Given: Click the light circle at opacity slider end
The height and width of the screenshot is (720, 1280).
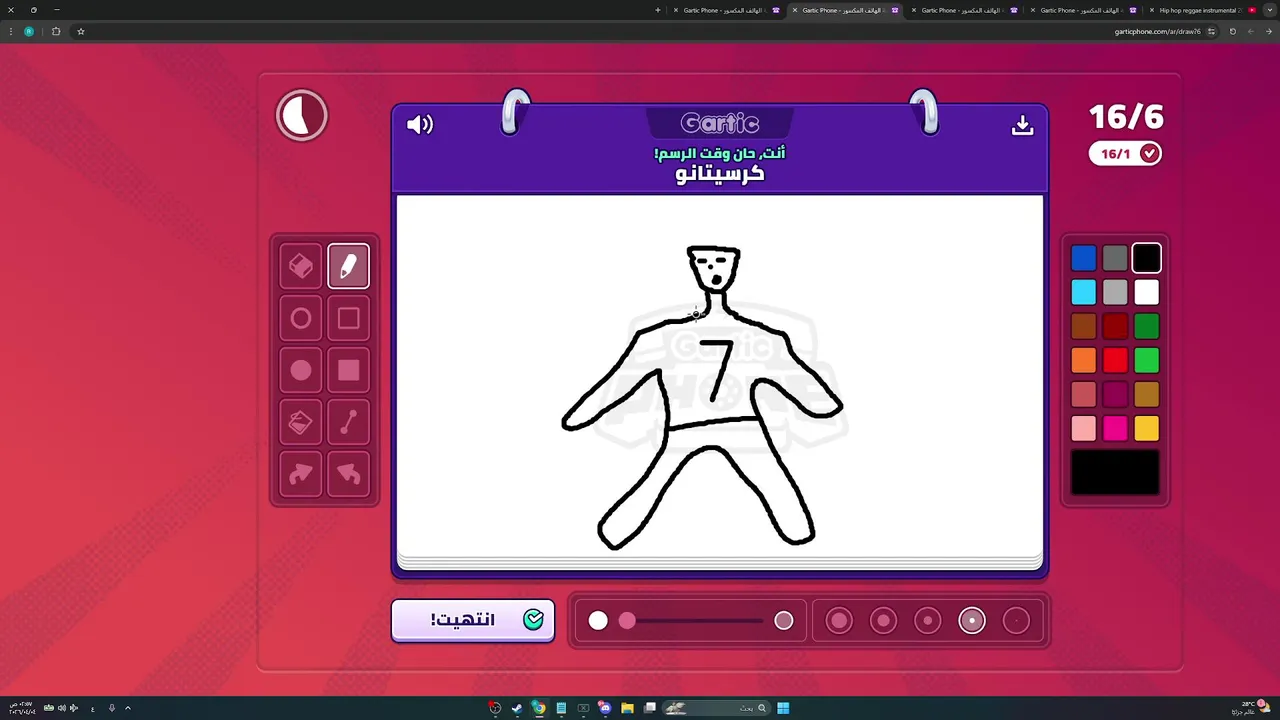Looking at the screenshot, I should pos(784,621).
